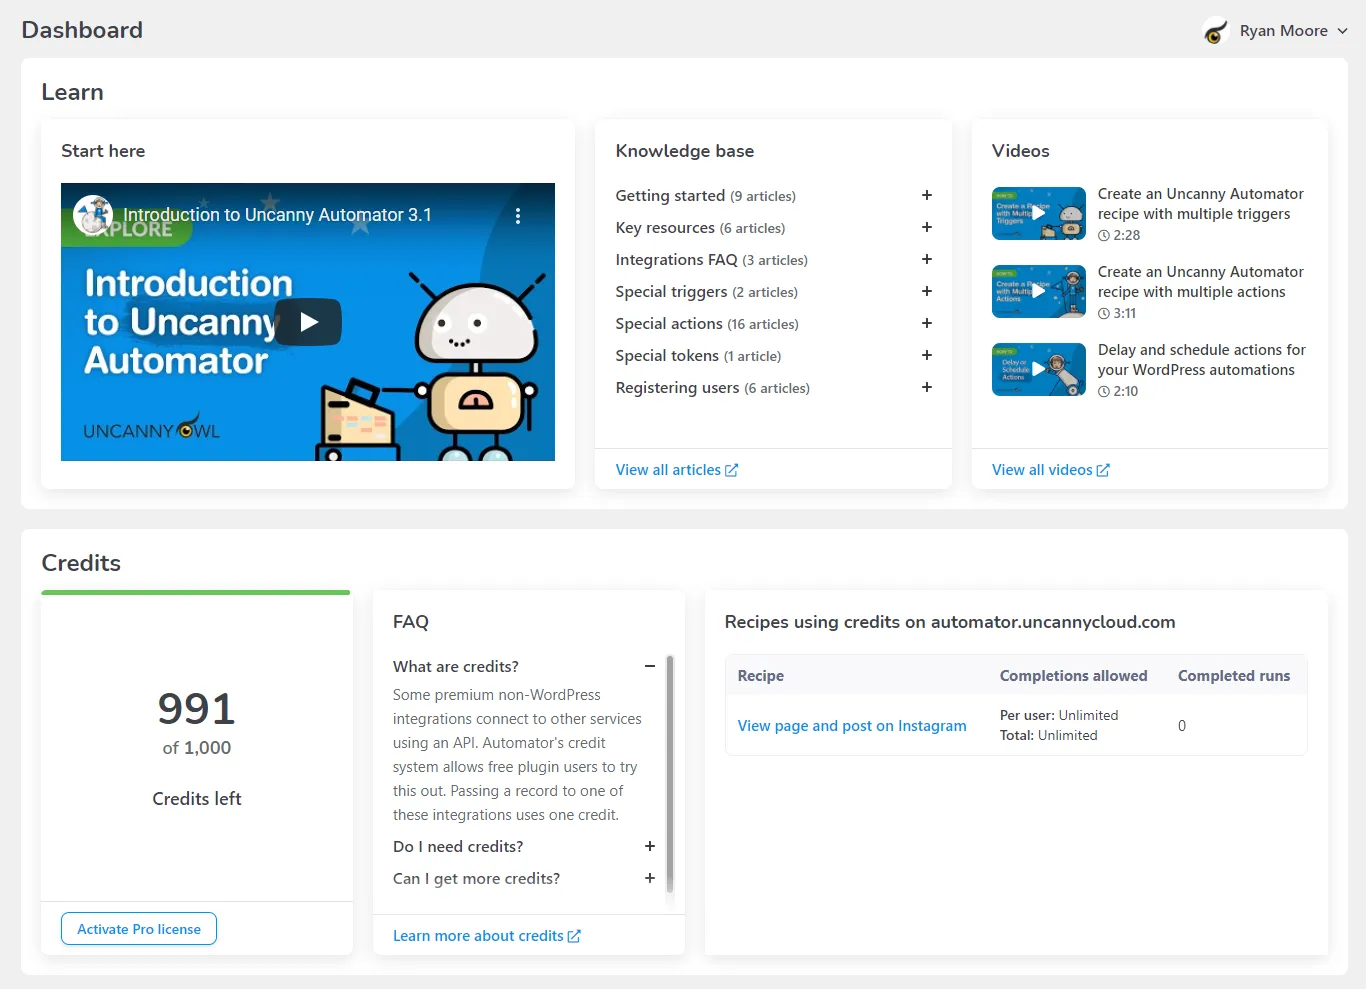
Task: Open the video's three-dot options menu
Action: coord(517,216)
